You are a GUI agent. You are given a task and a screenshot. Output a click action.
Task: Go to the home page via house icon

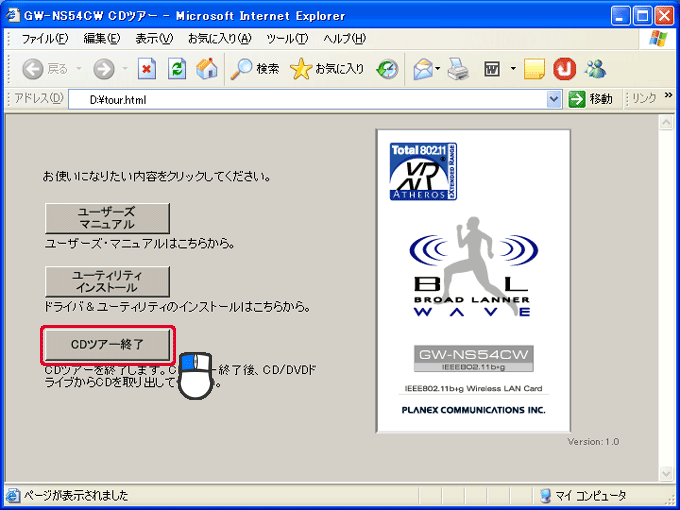click(x=206, y=69)
